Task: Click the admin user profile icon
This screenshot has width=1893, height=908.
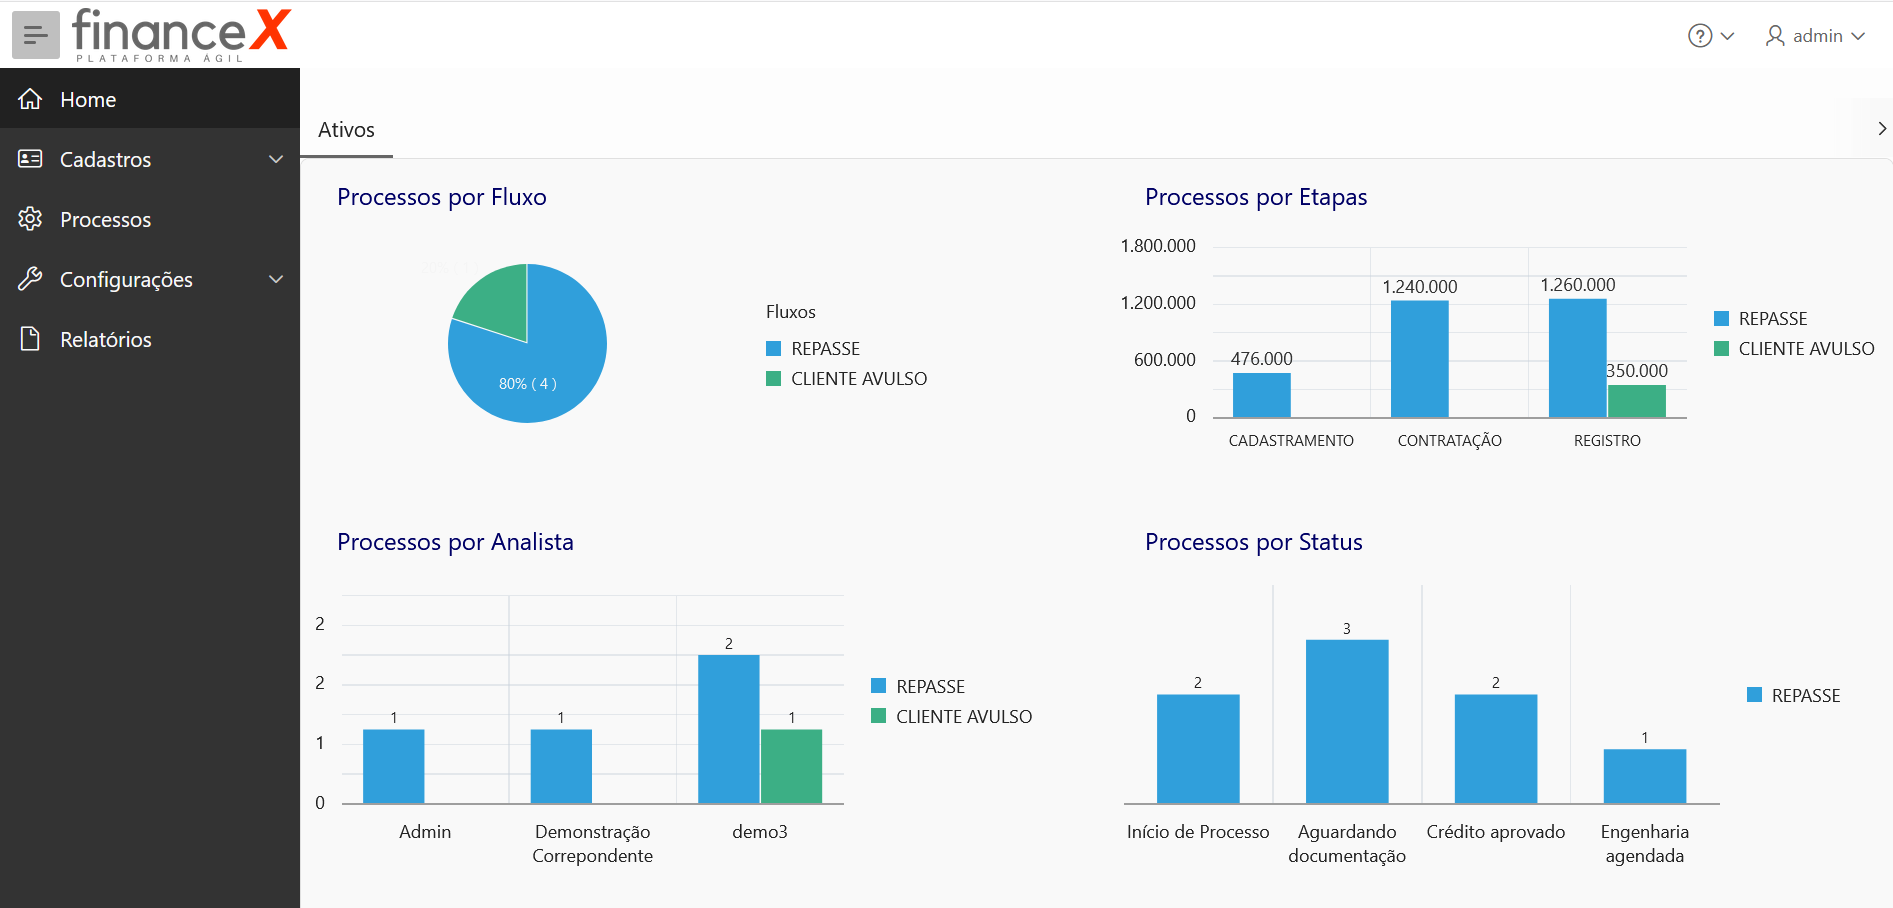Action: [x=1775, y=36]
